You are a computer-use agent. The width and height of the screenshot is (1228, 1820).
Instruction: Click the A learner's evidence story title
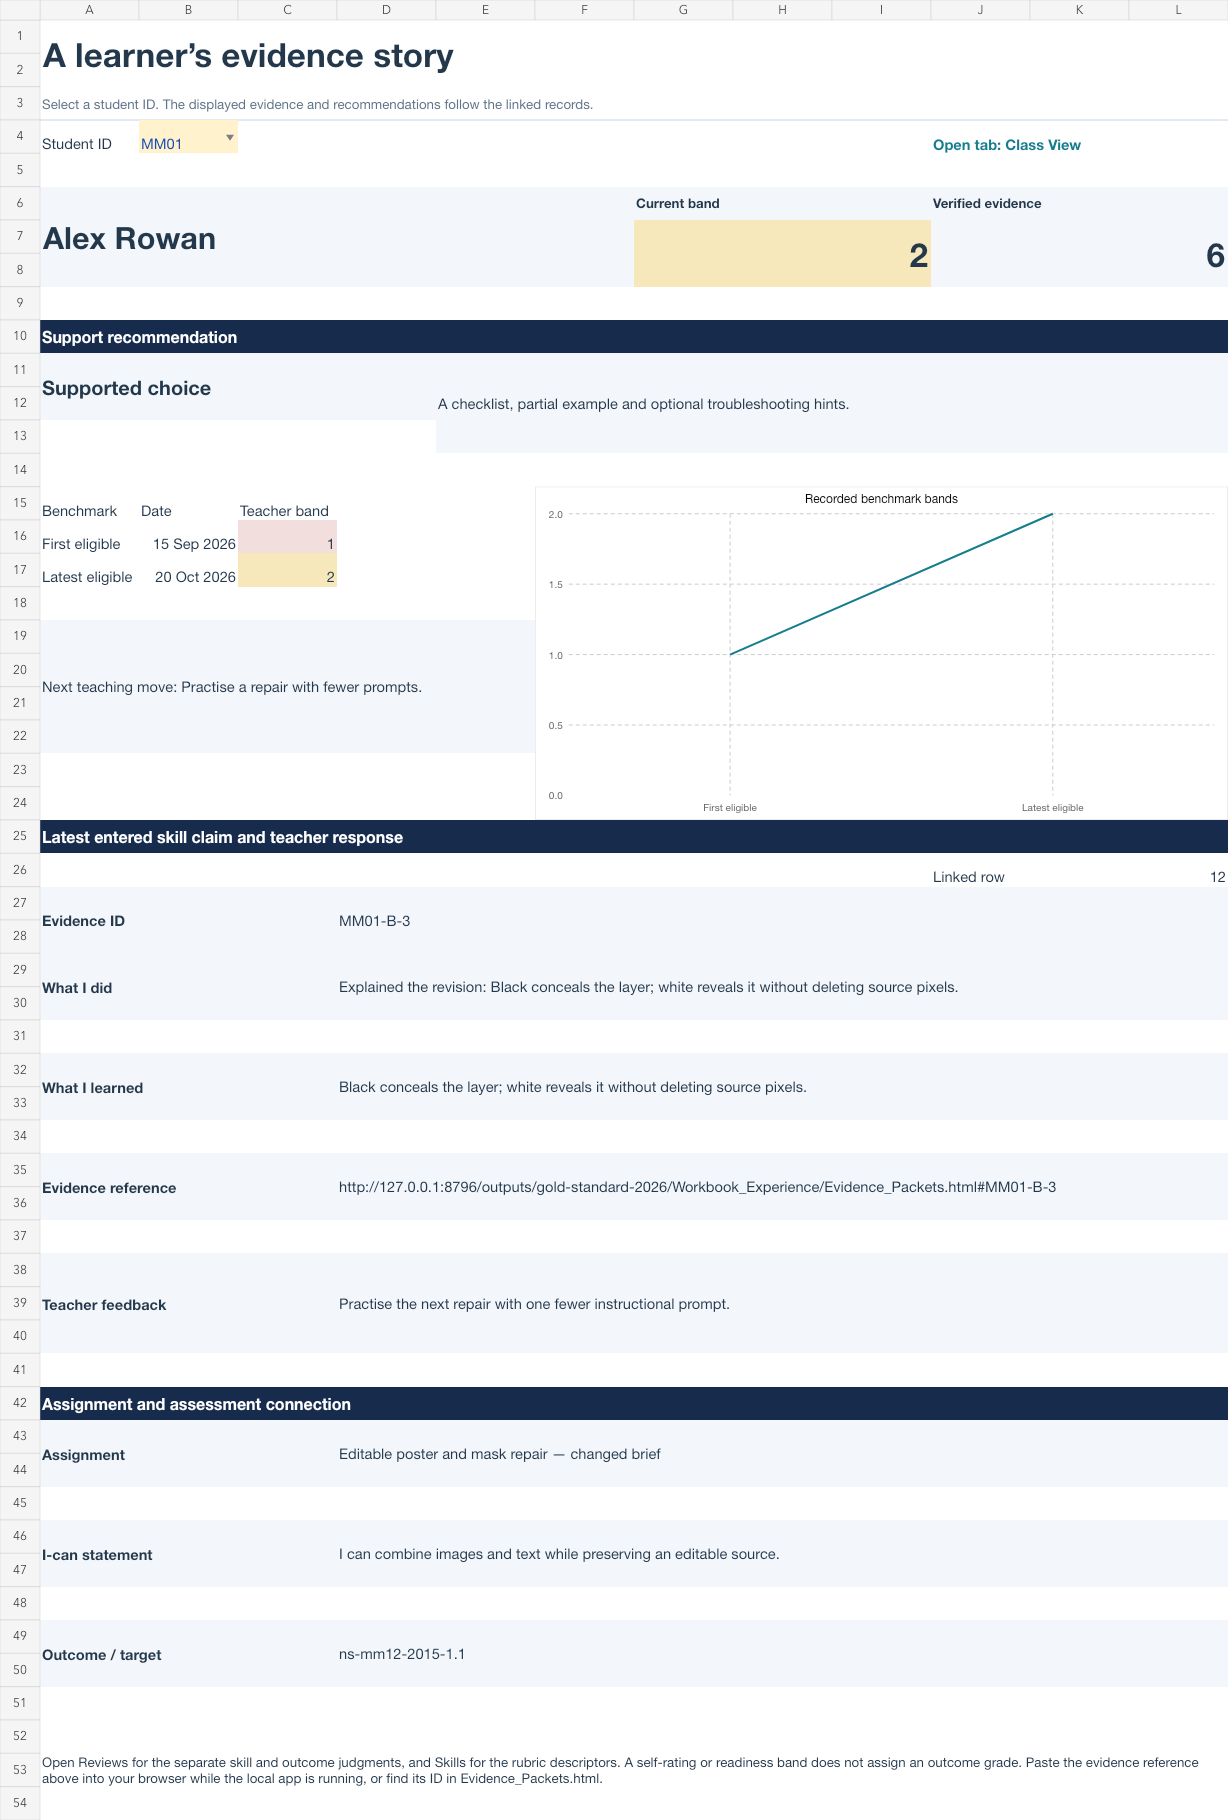(247, 56)
